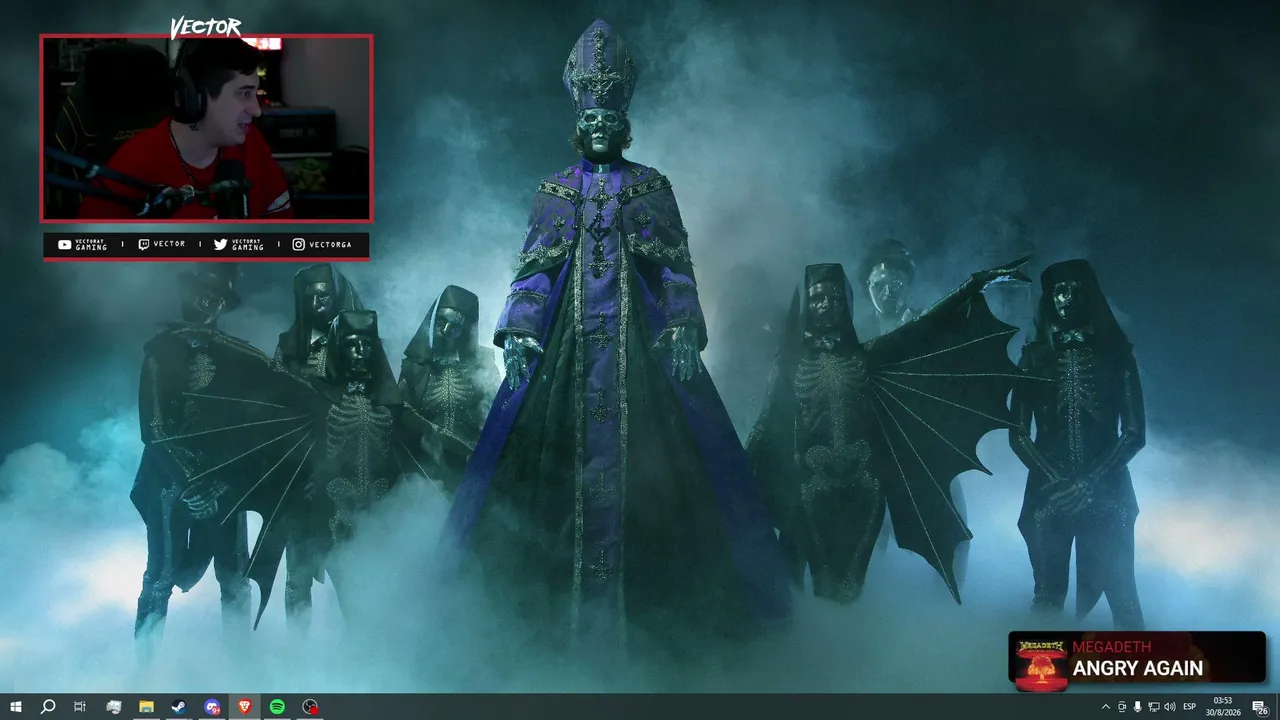Screen dimensions: 1280x720
Task: Open Discord with the 9+ badge
Action: (x=212, y=707)
